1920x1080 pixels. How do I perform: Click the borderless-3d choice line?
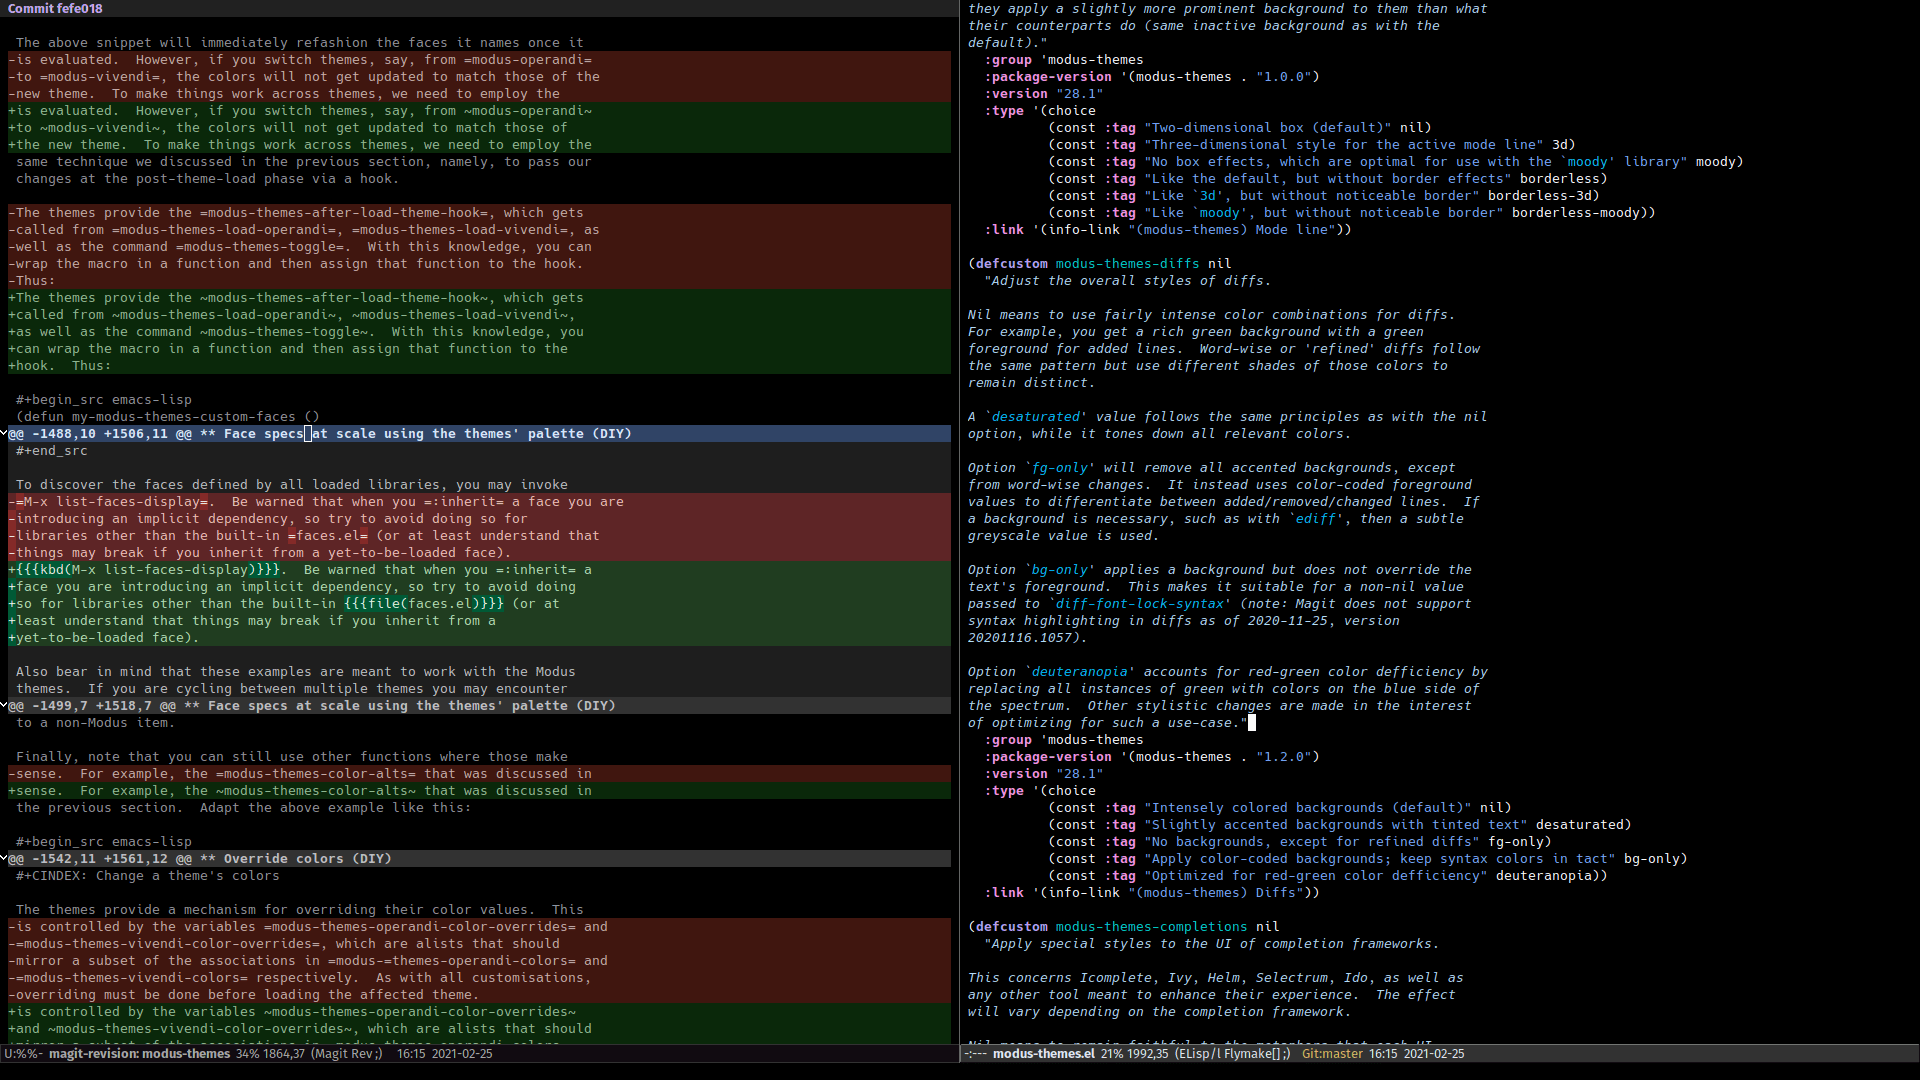click(x=1324, y=196)
